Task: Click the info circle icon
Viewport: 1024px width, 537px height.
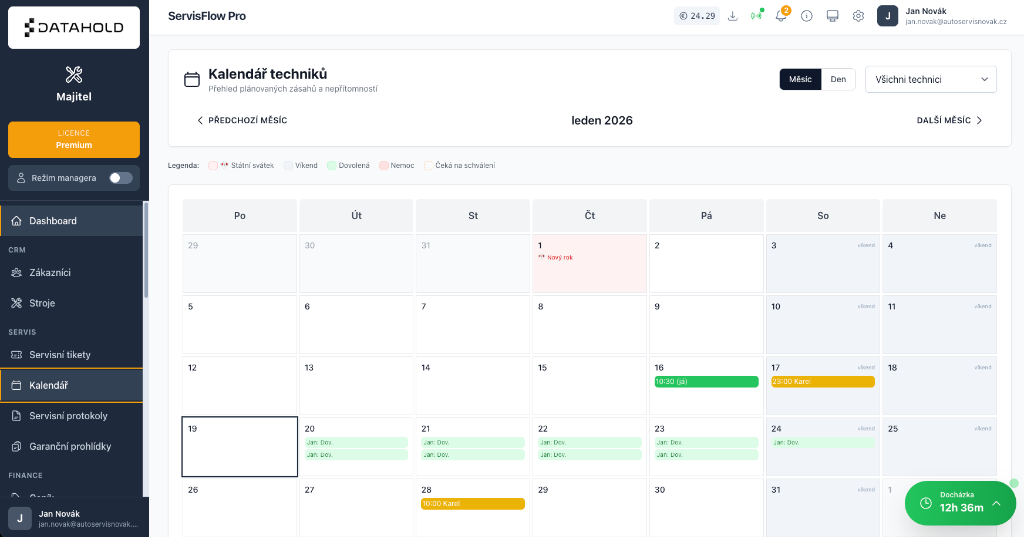Action: (806, 16)
